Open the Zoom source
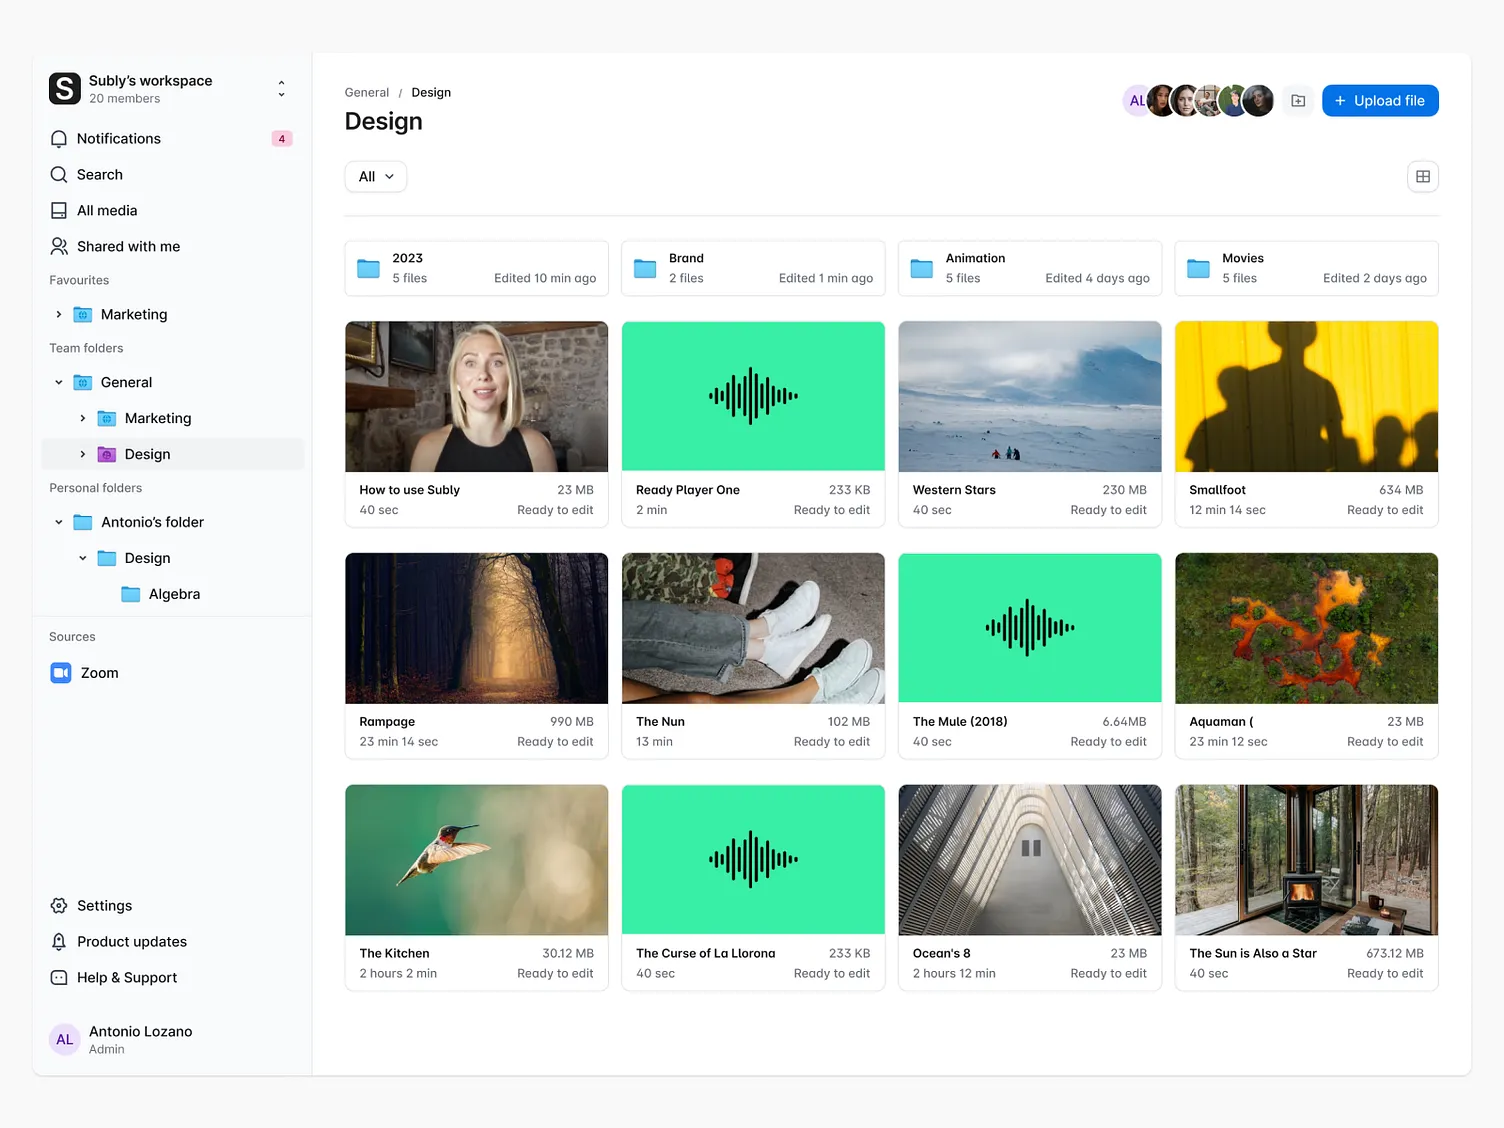 click(x=99, y=672)
